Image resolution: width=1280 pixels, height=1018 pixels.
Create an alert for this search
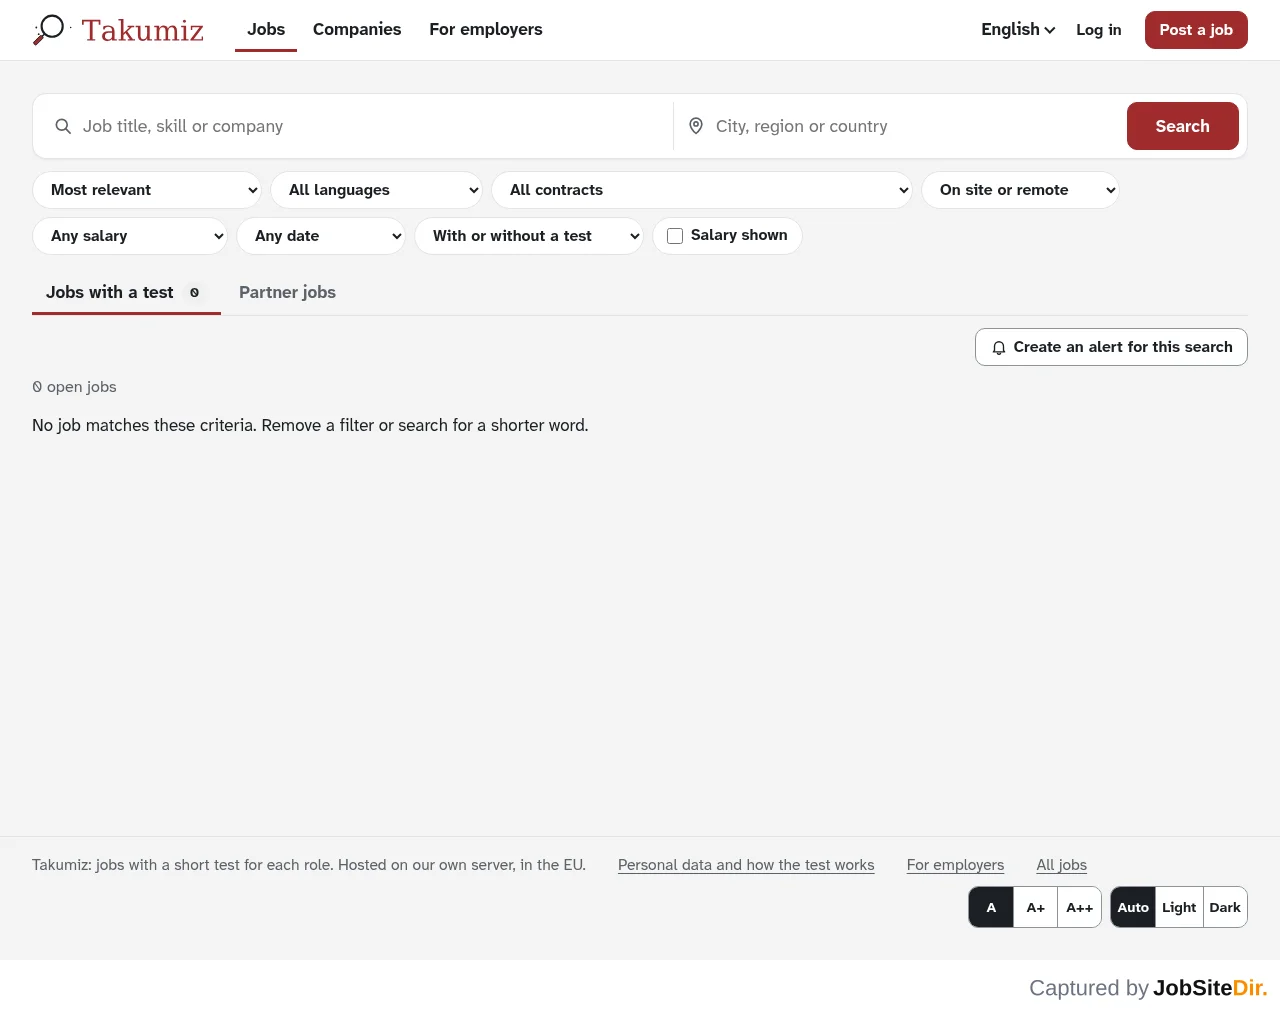coord(1111,347)
